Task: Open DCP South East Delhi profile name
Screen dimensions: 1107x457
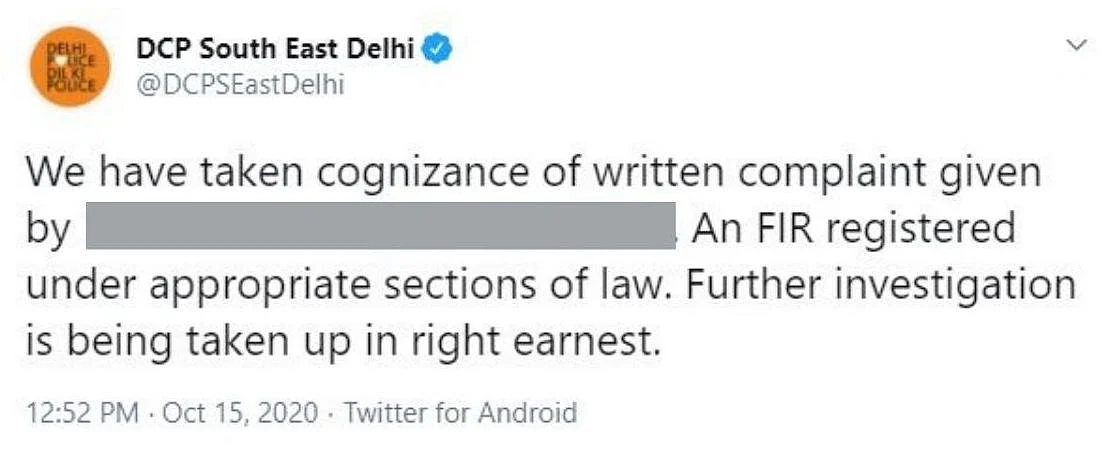Action: (275, 49)
